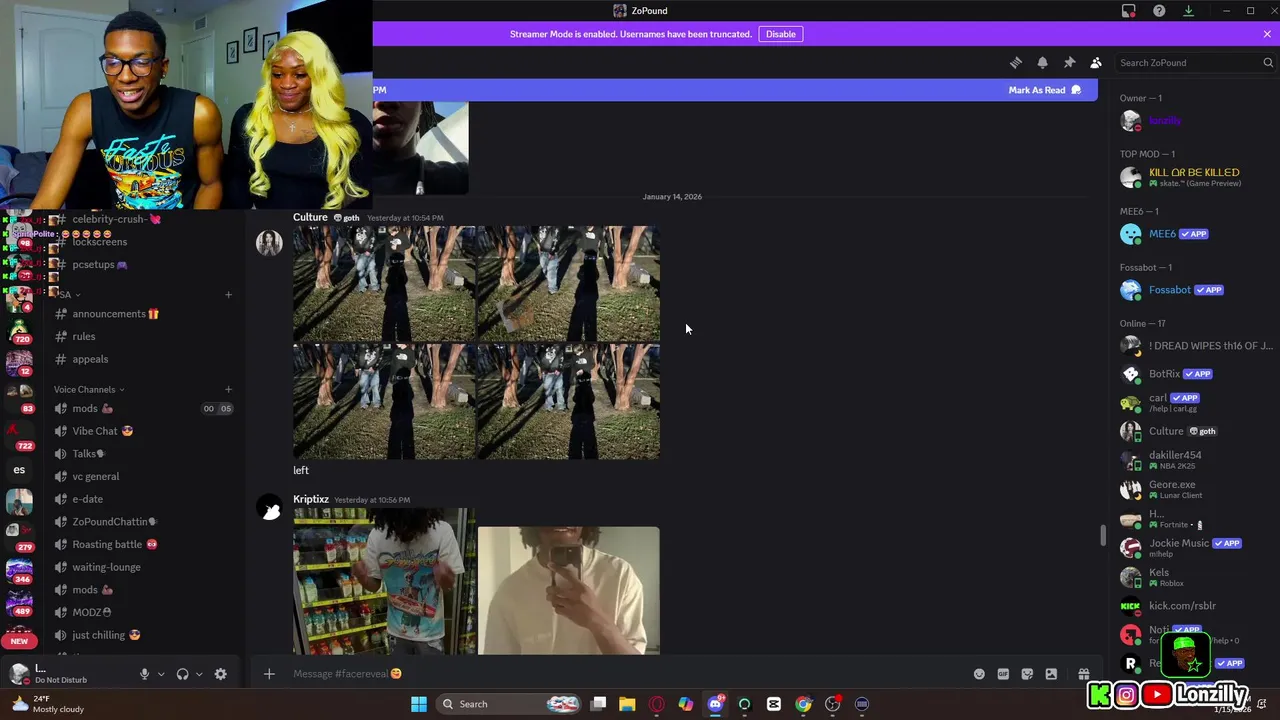Open Culture's user profile name
This screenshot has height=720, width=1280.
pyautogui.click(x=310, y=217)
